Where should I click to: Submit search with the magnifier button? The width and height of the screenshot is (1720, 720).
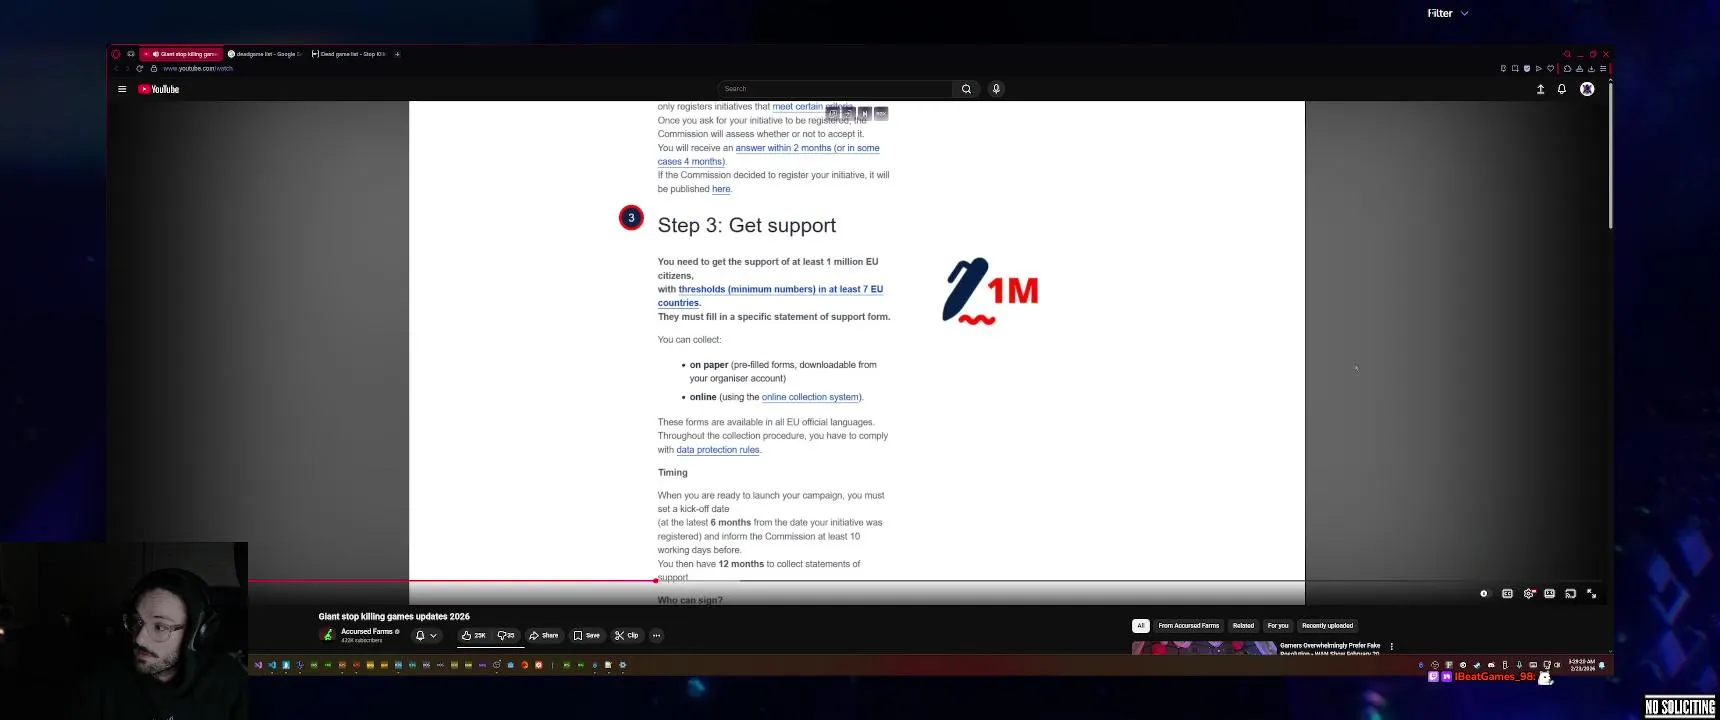[966, 89]
